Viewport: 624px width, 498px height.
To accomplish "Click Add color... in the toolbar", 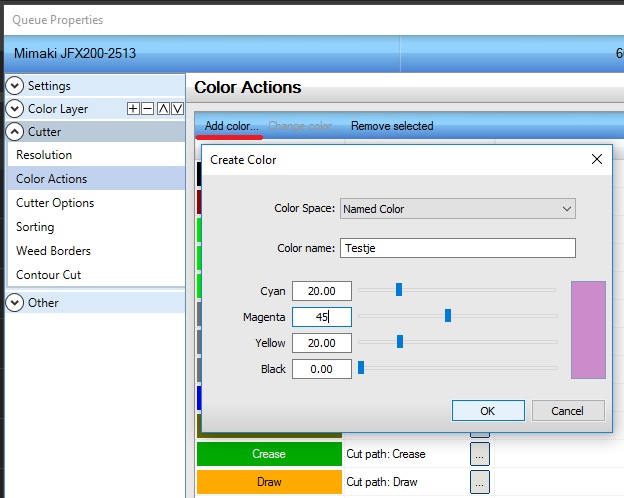I will (232, 126).
